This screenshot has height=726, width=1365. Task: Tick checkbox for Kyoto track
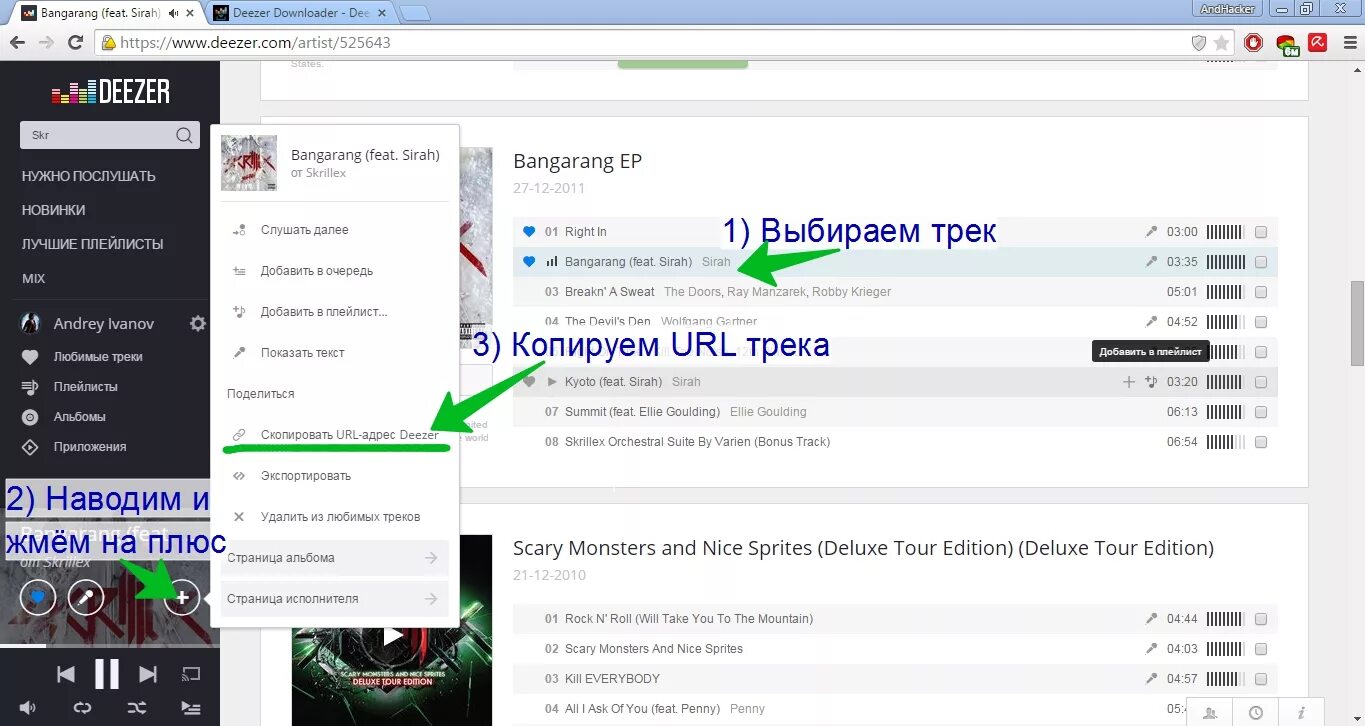[x=1261, y=382]
